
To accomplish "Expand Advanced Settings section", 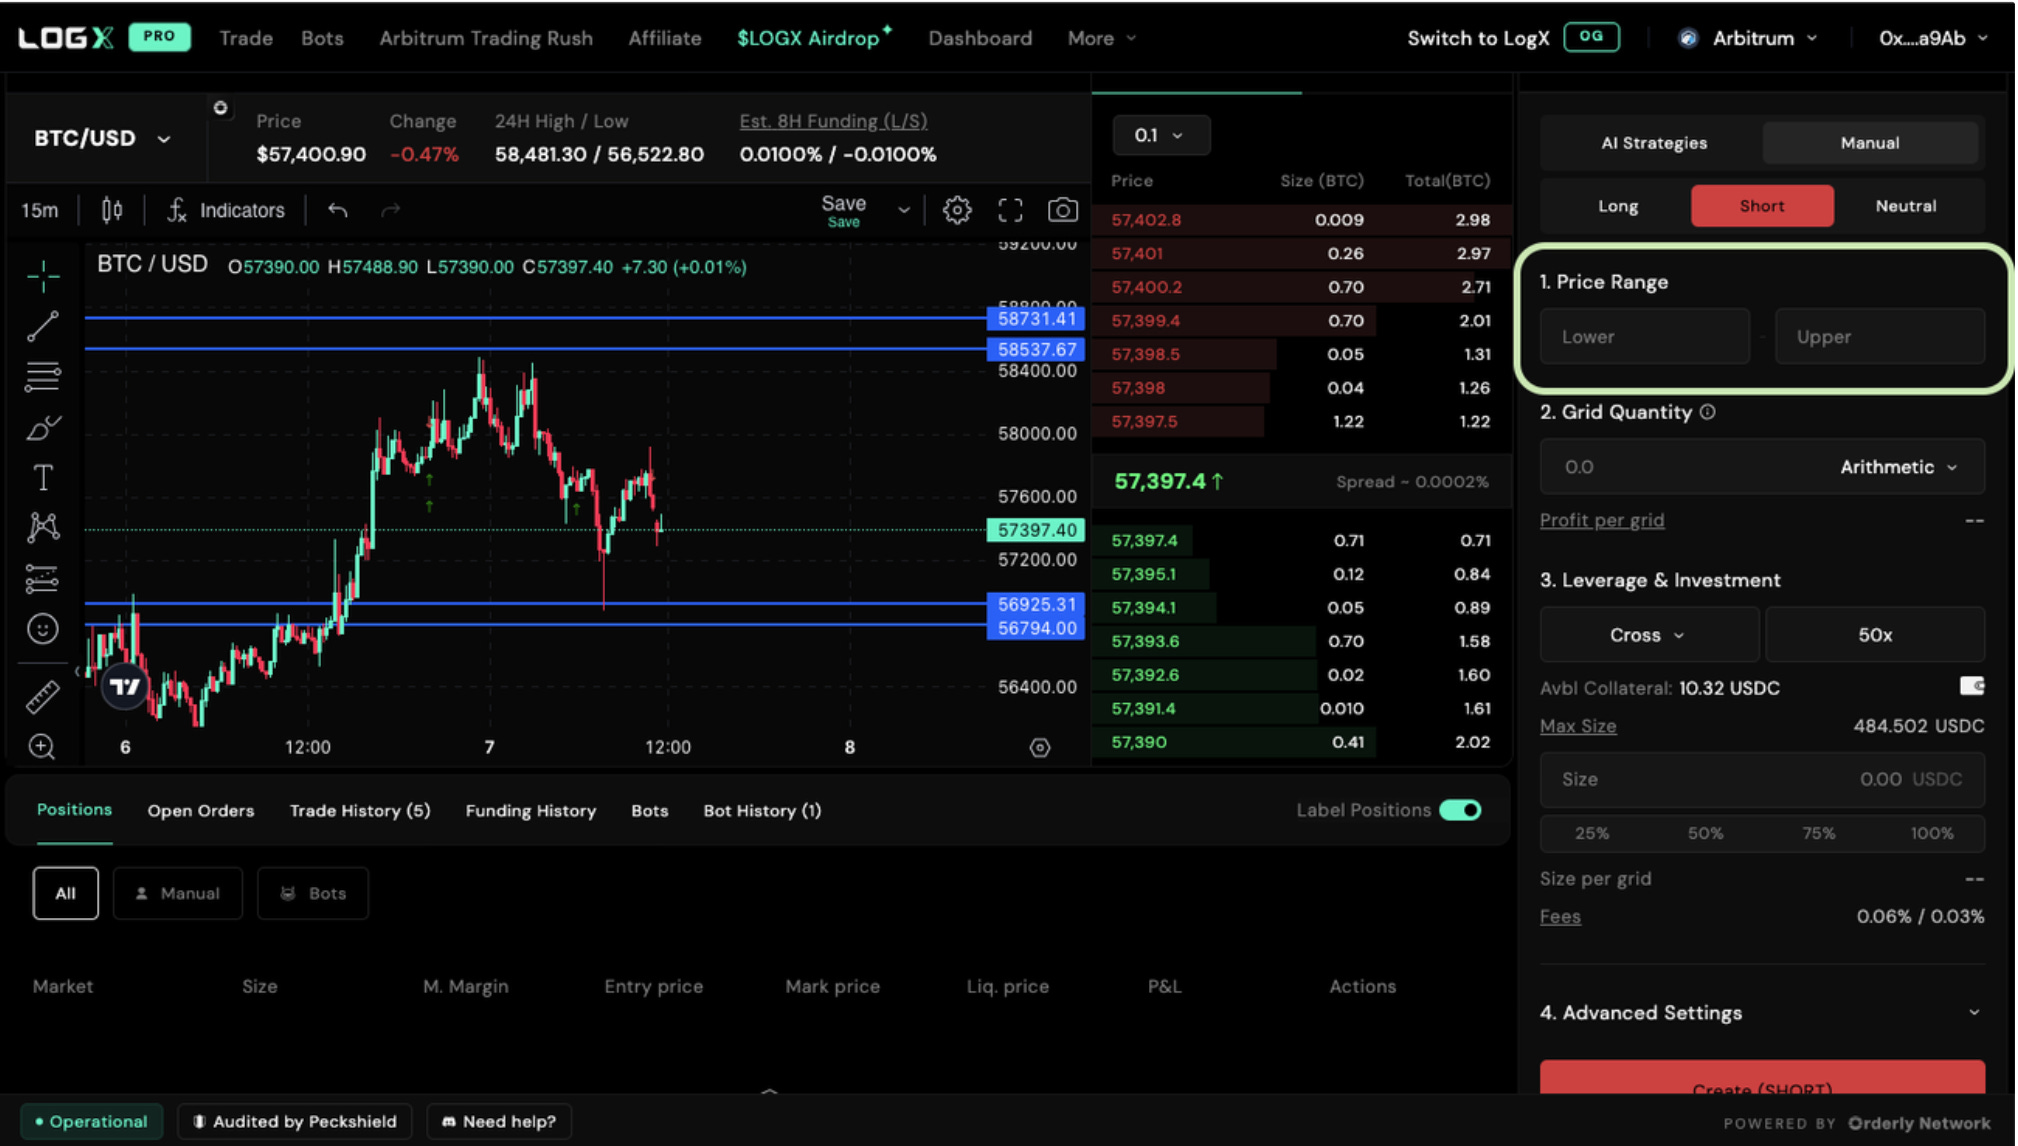I will point(1762,1012).
